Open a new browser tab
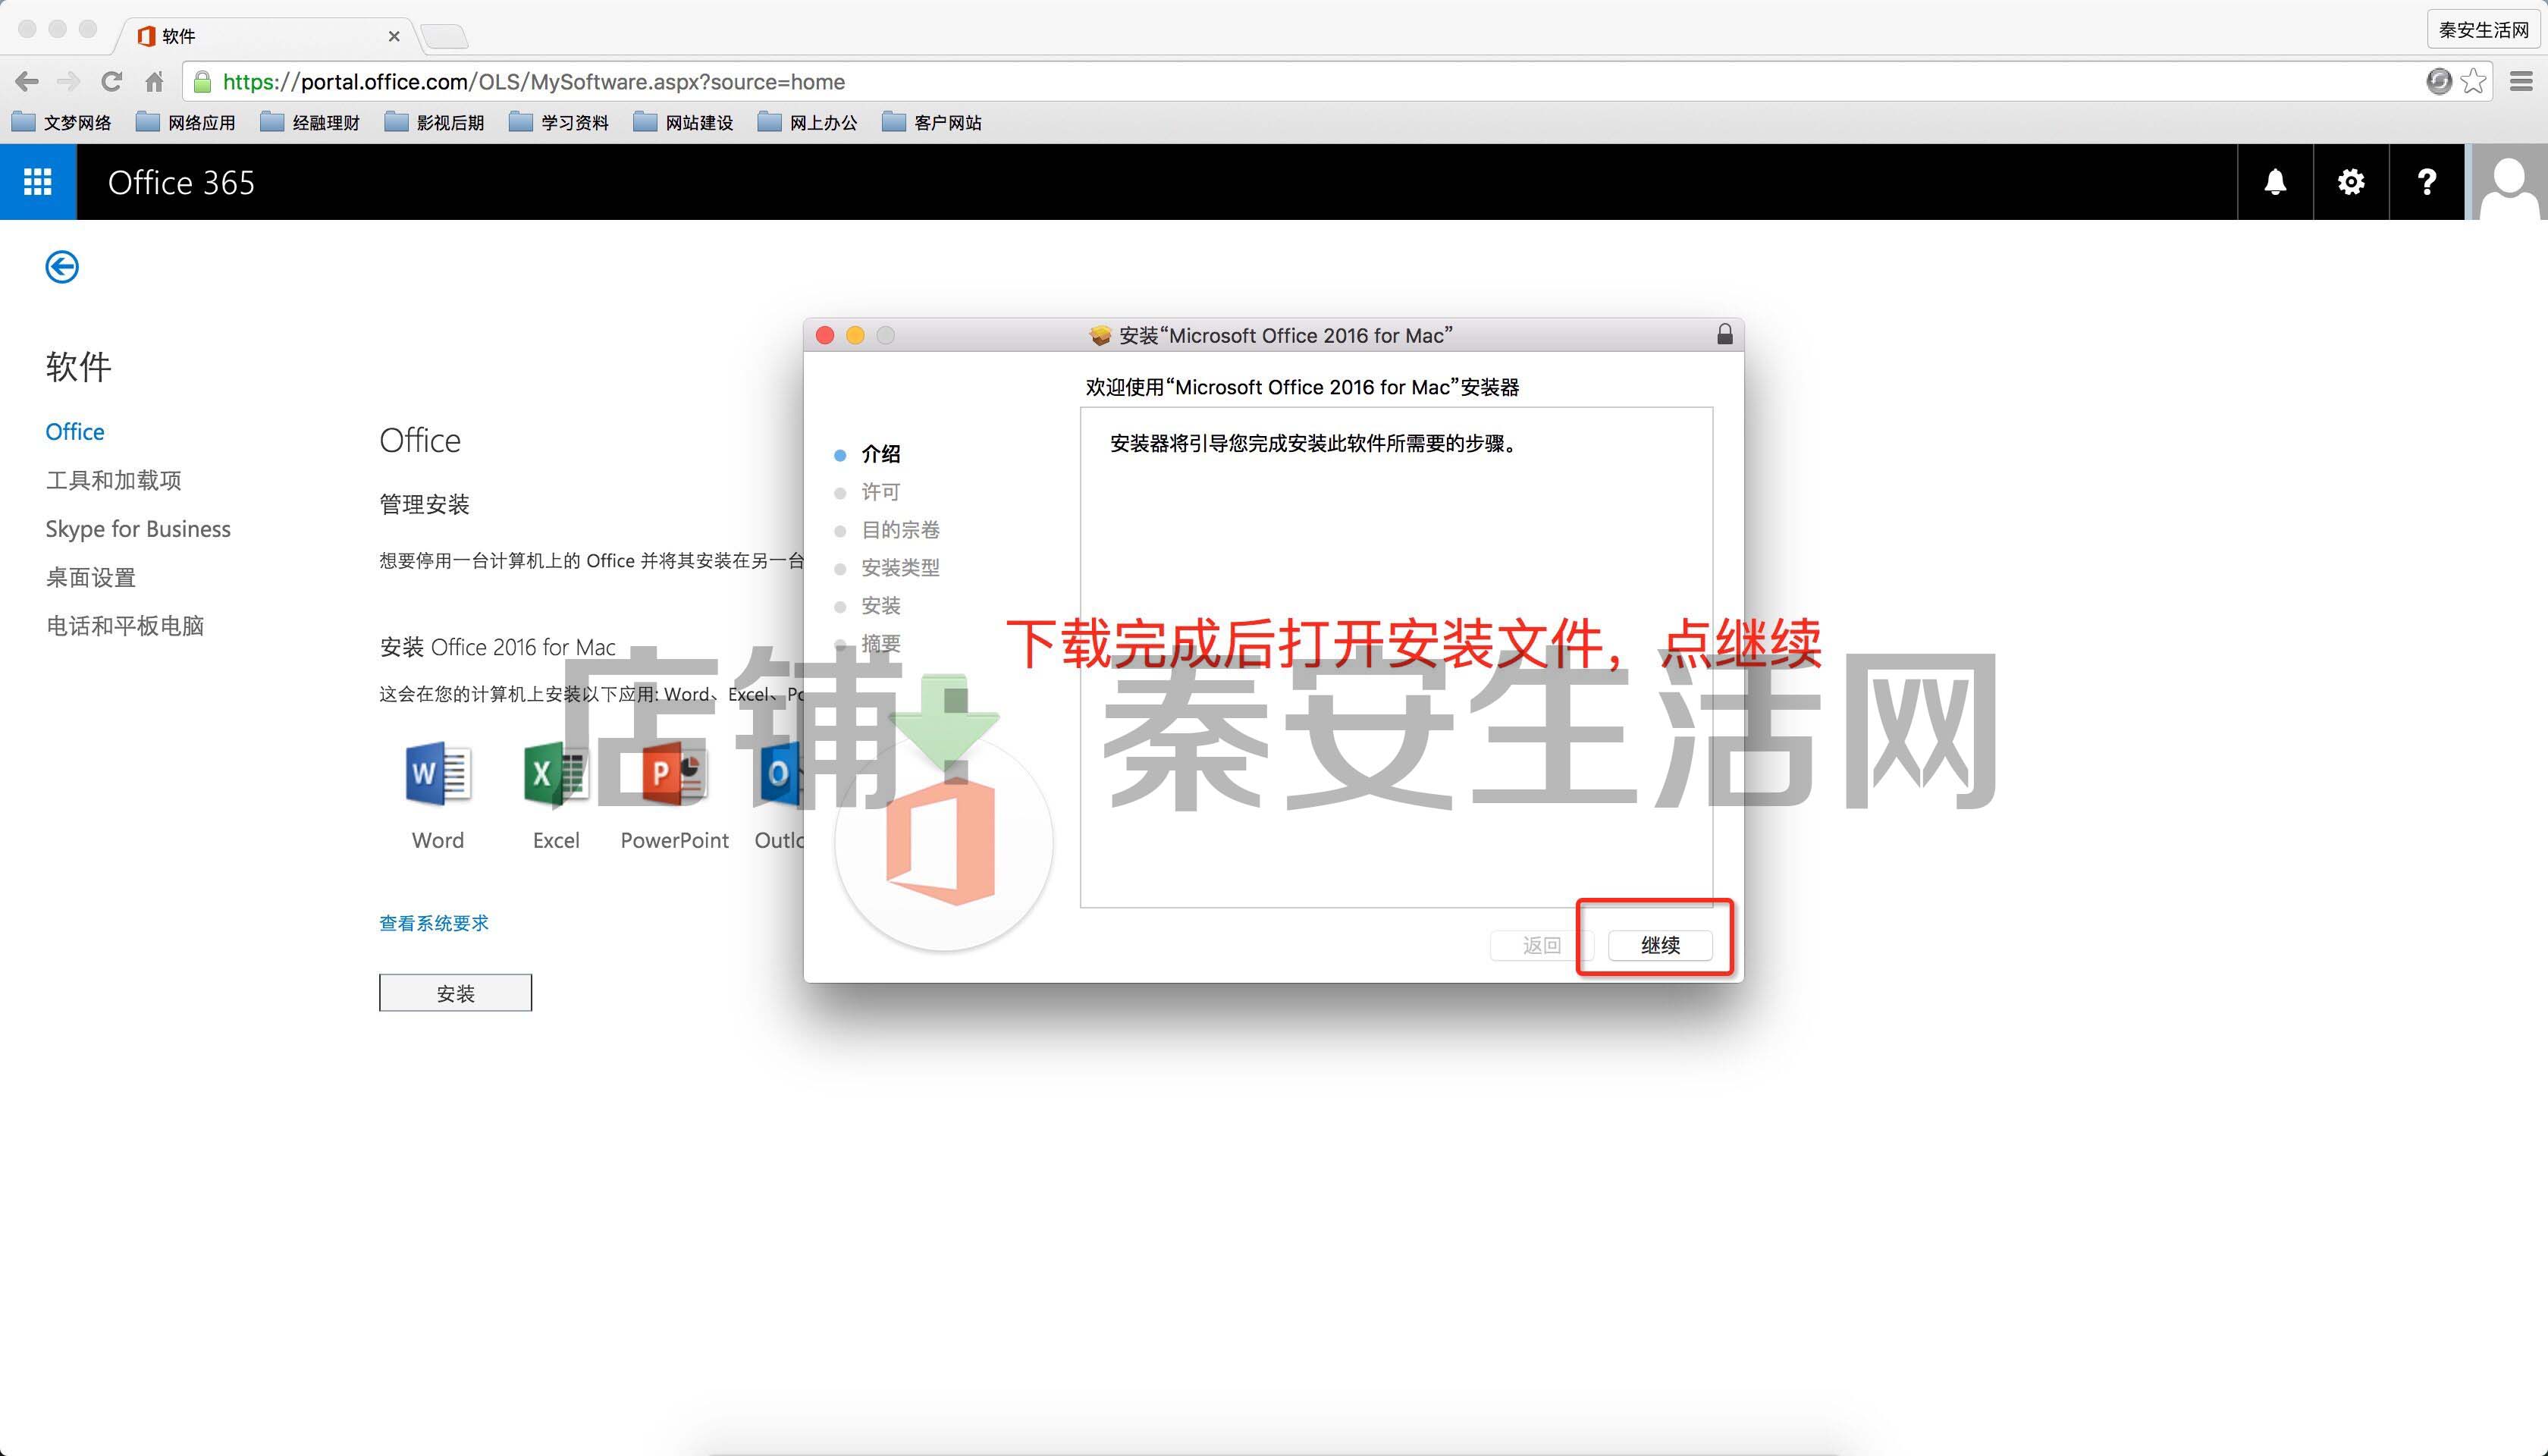 (444, 37)
